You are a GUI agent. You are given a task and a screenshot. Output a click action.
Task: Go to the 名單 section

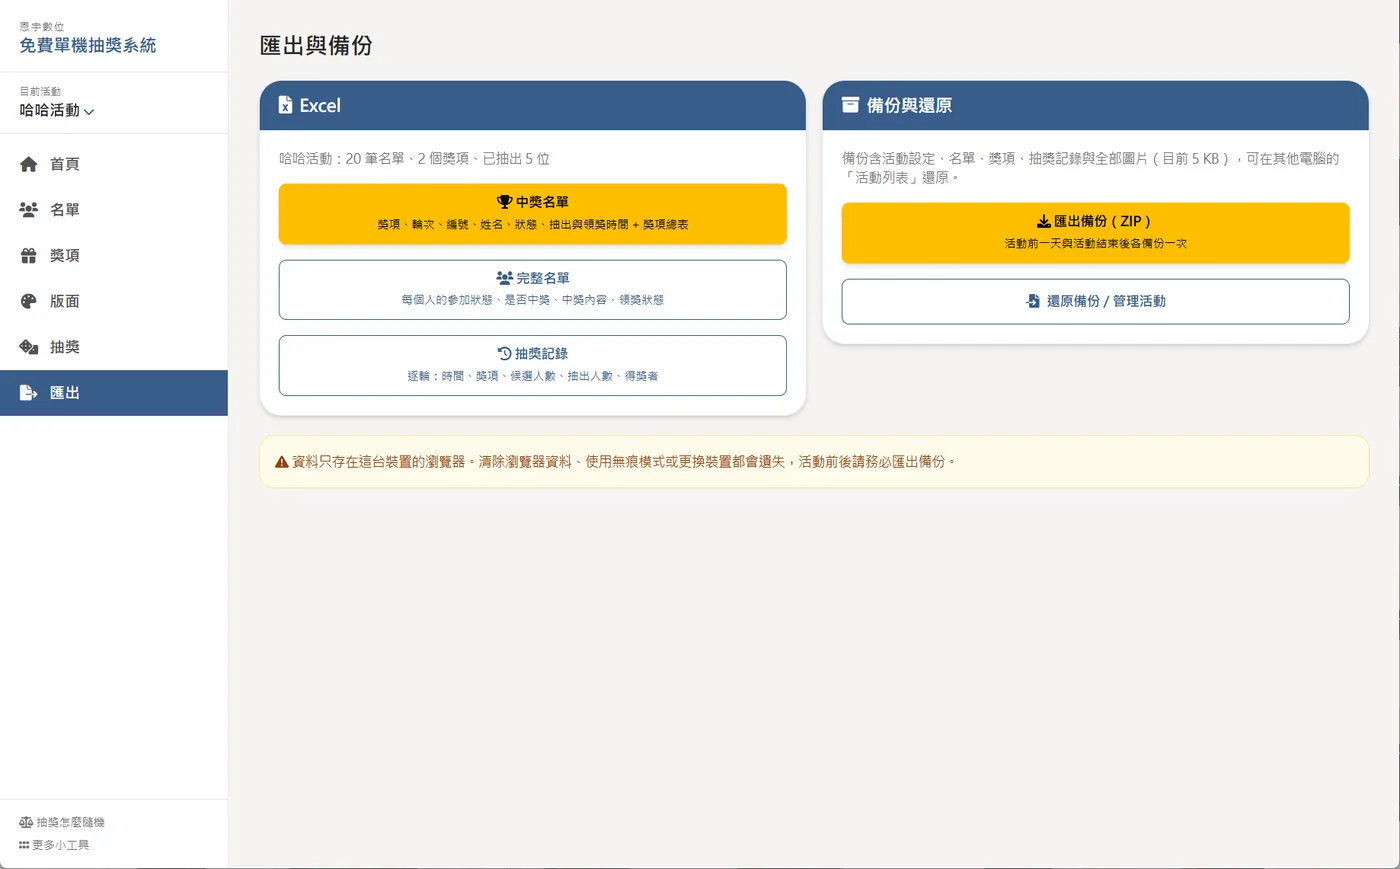[x=114, y=210]
